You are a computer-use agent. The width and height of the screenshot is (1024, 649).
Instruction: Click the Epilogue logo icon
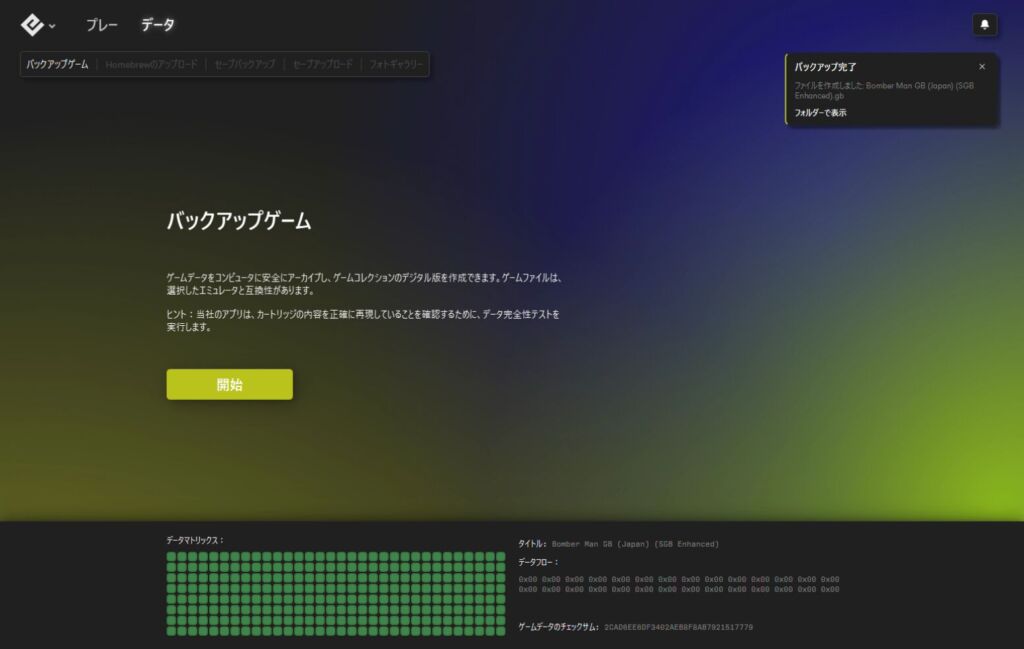click(x=32, y=24)
